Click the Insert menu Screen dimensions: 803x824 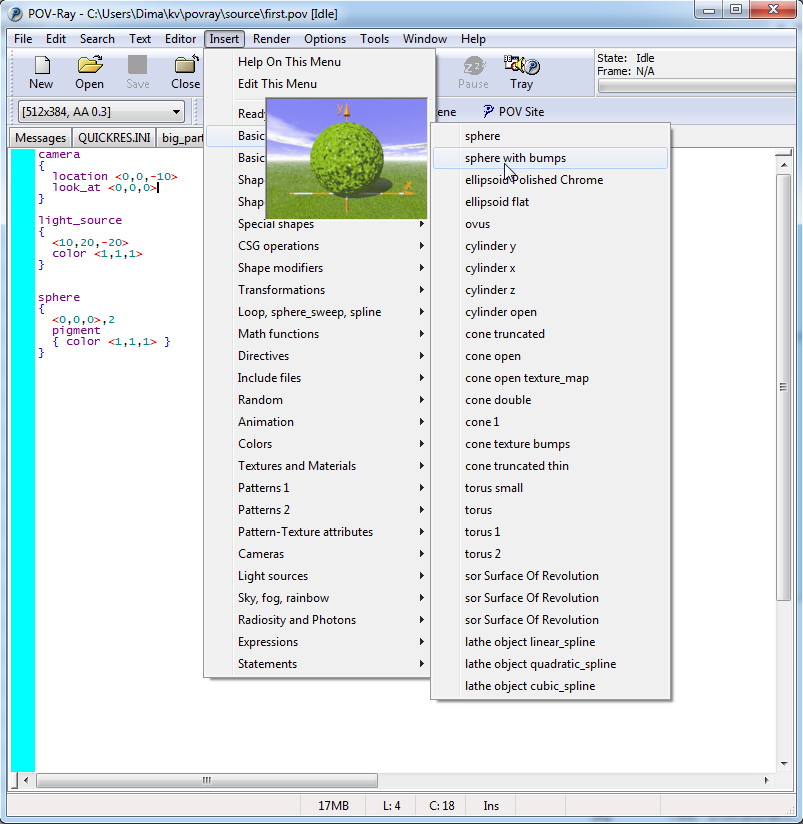pyautogui.click(x=224, y=39)
